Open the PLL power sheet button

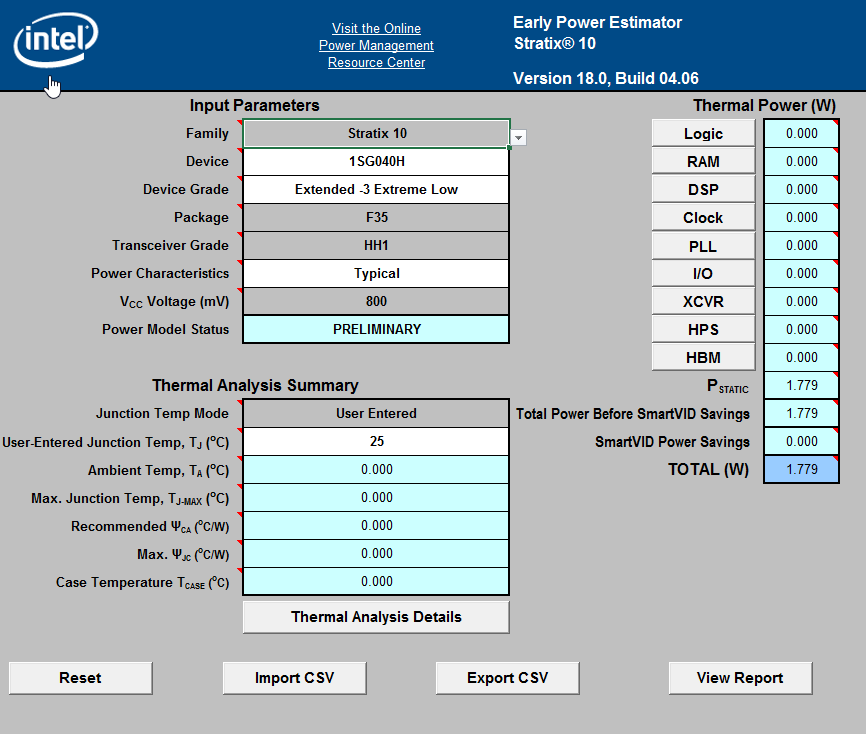(x=703, y=246)
